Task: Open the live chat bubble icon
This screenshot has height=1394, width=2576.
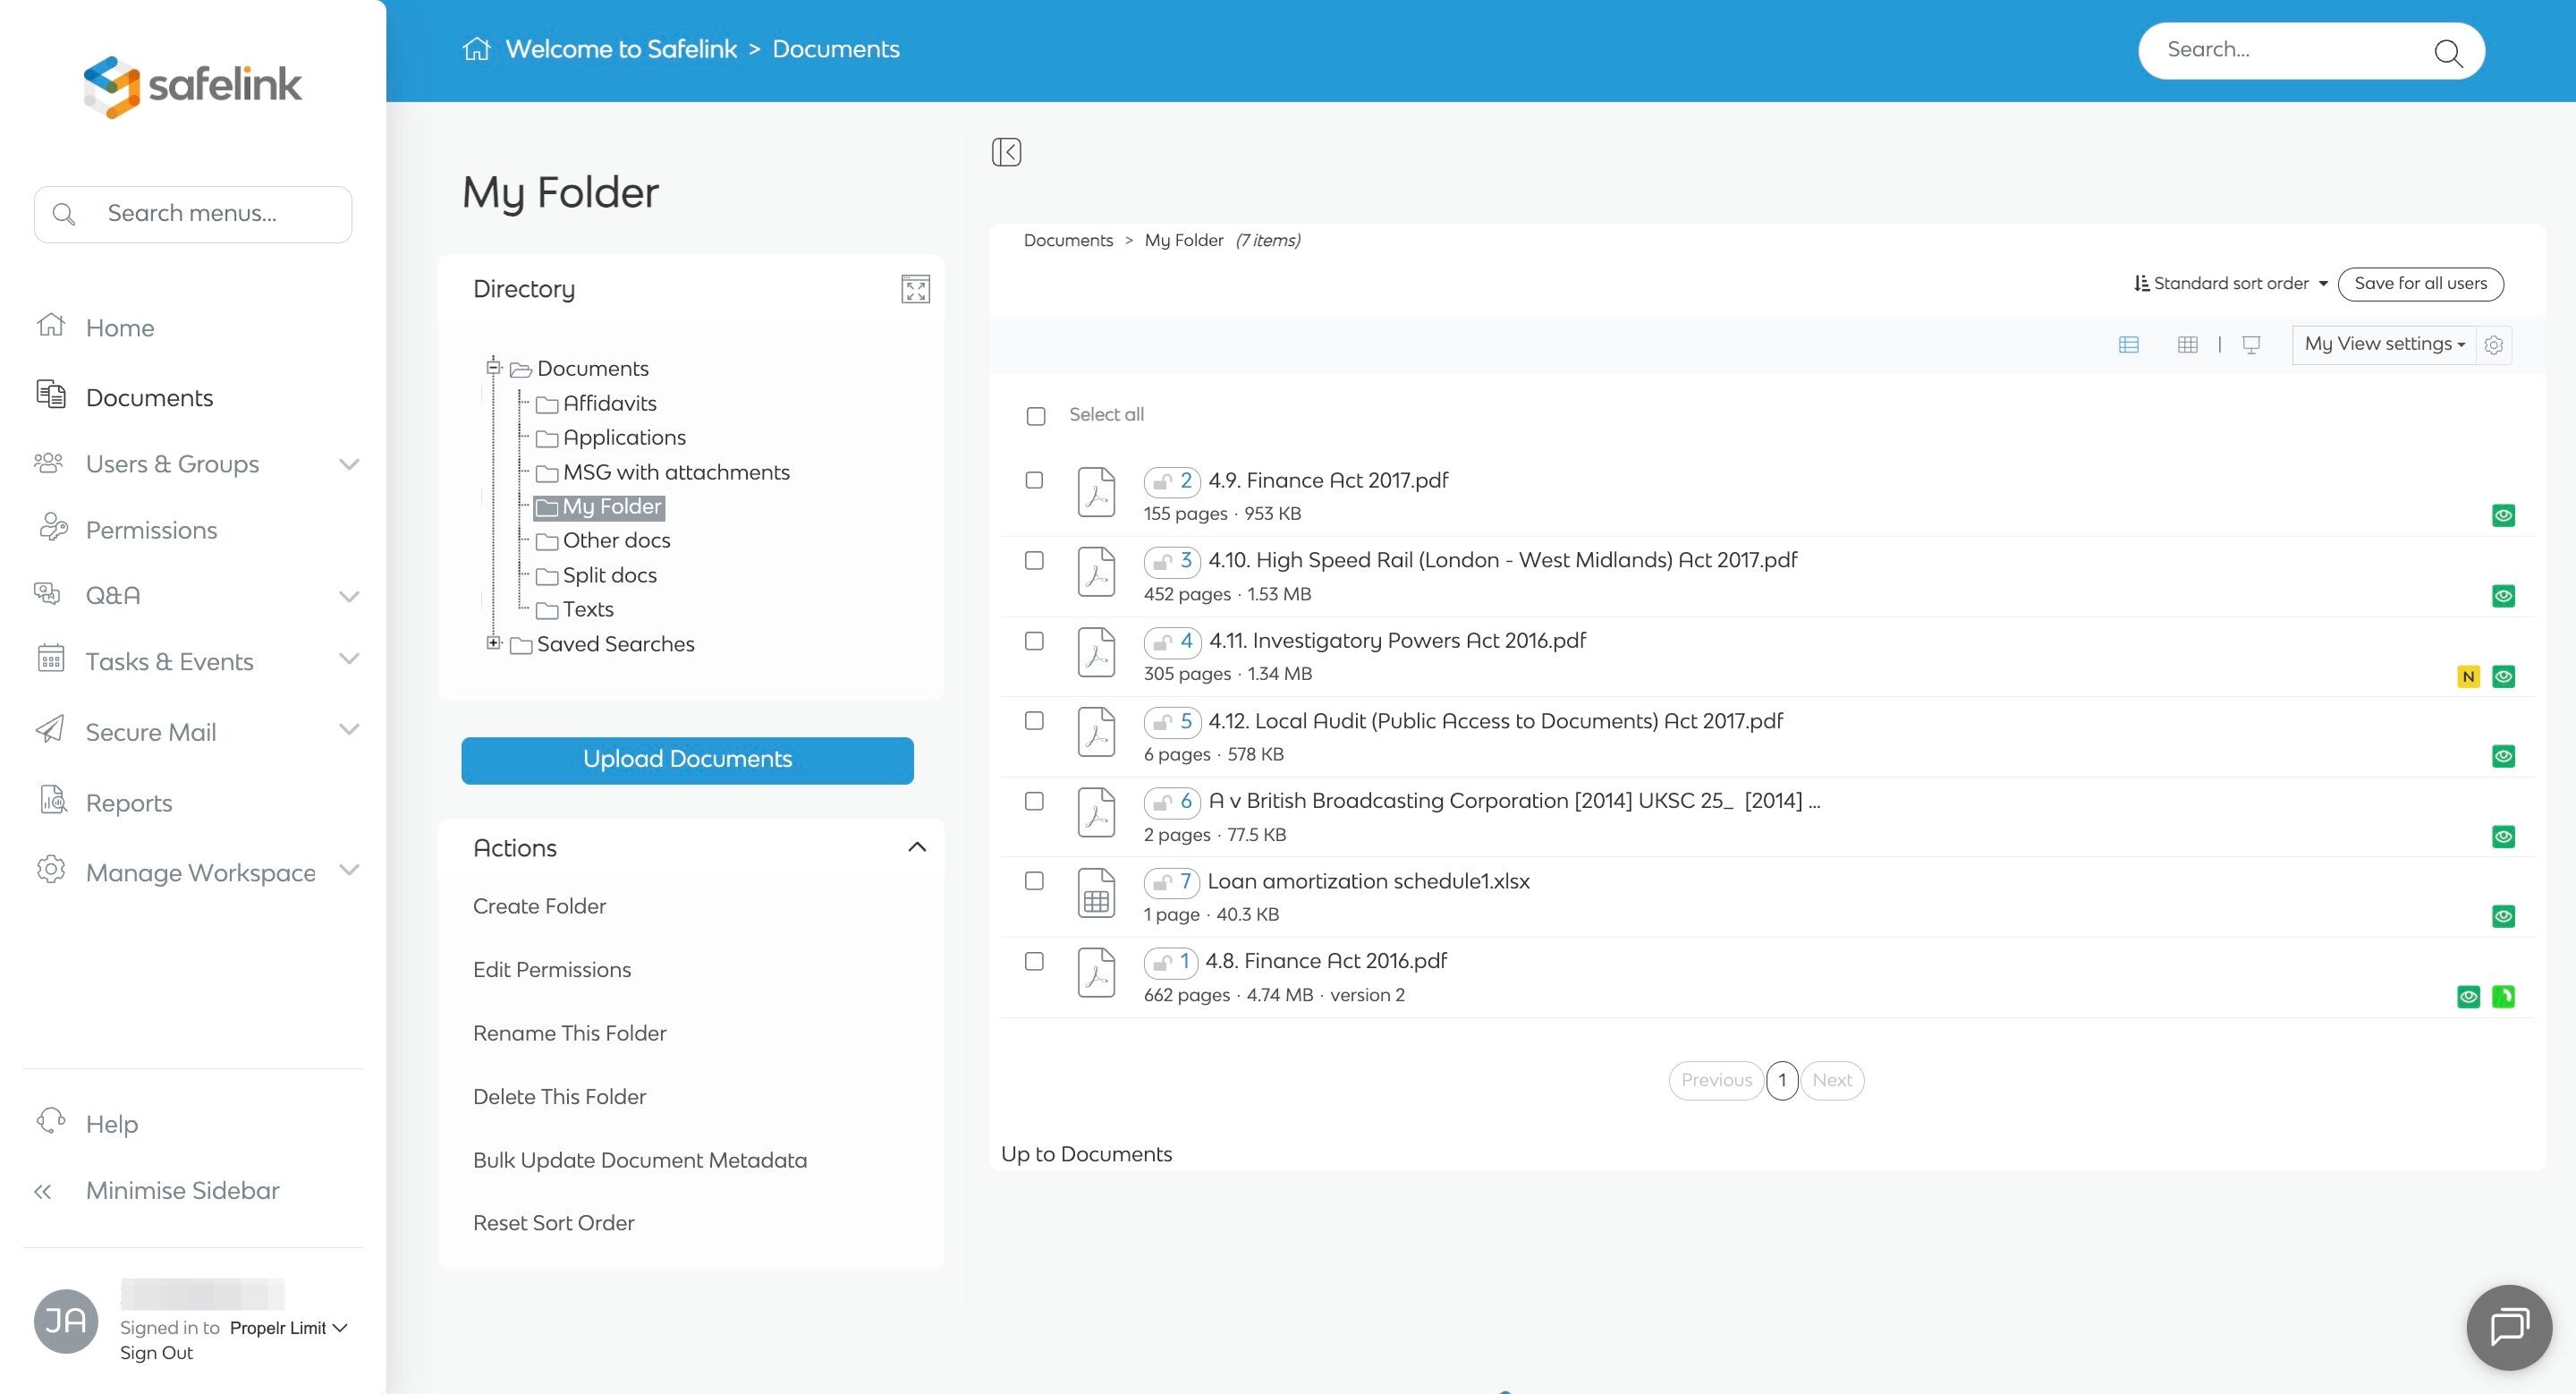Action: 2508,1327
